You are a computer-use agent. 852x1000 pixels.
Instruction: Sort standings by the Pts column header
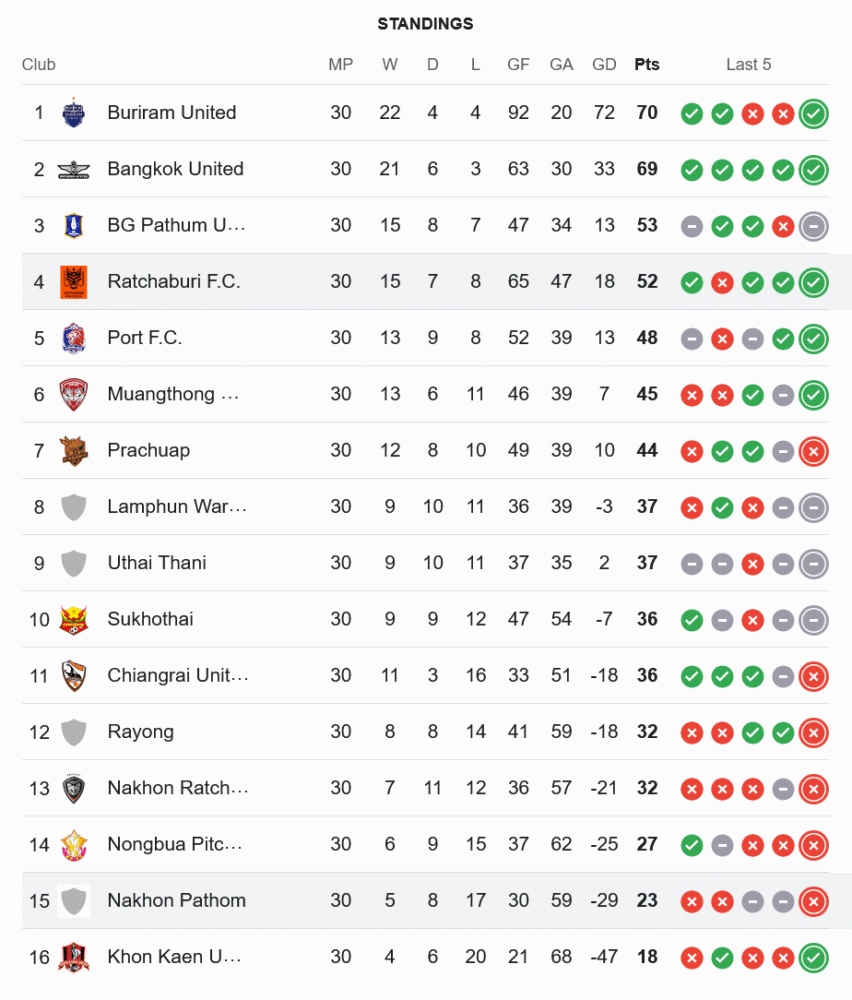[x=647, y=65]
